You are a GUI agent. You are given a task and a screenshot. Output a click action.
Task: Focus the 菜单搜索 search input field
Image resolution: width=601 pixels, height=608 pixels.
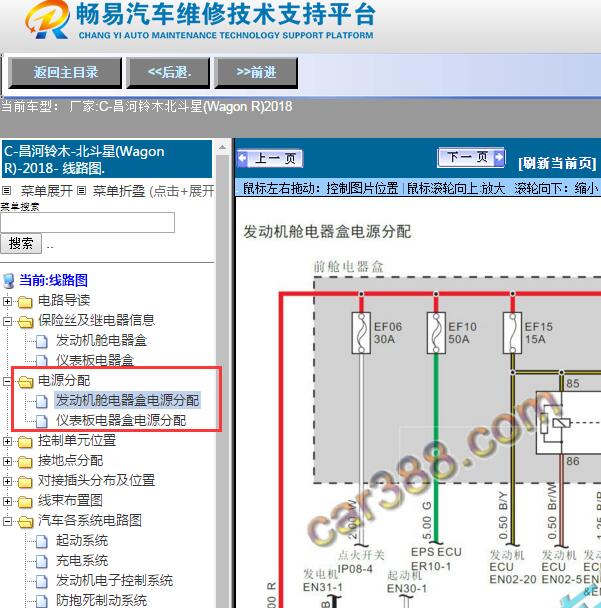click(87, 222)
